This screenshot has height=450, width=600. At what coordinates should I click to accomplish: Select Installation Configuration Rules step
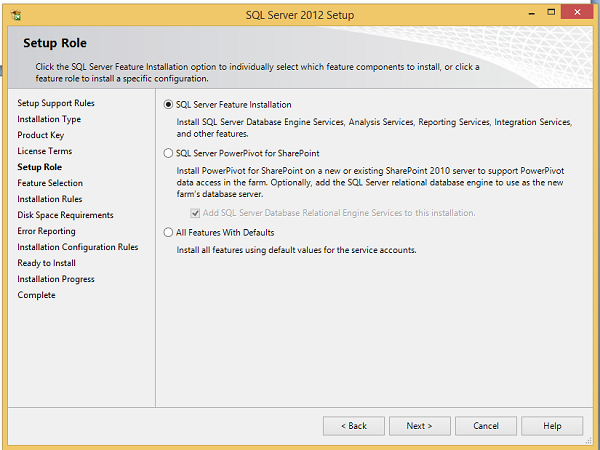point(77,247)
